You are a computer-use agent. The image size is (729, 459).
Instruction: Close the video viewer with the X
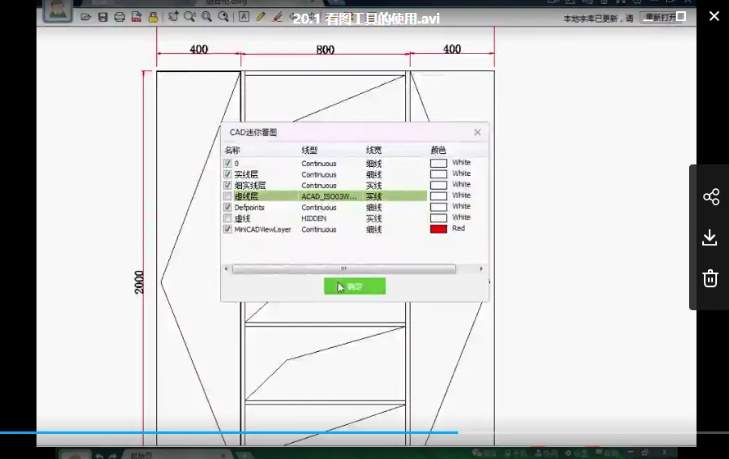(x=714, y=16)
